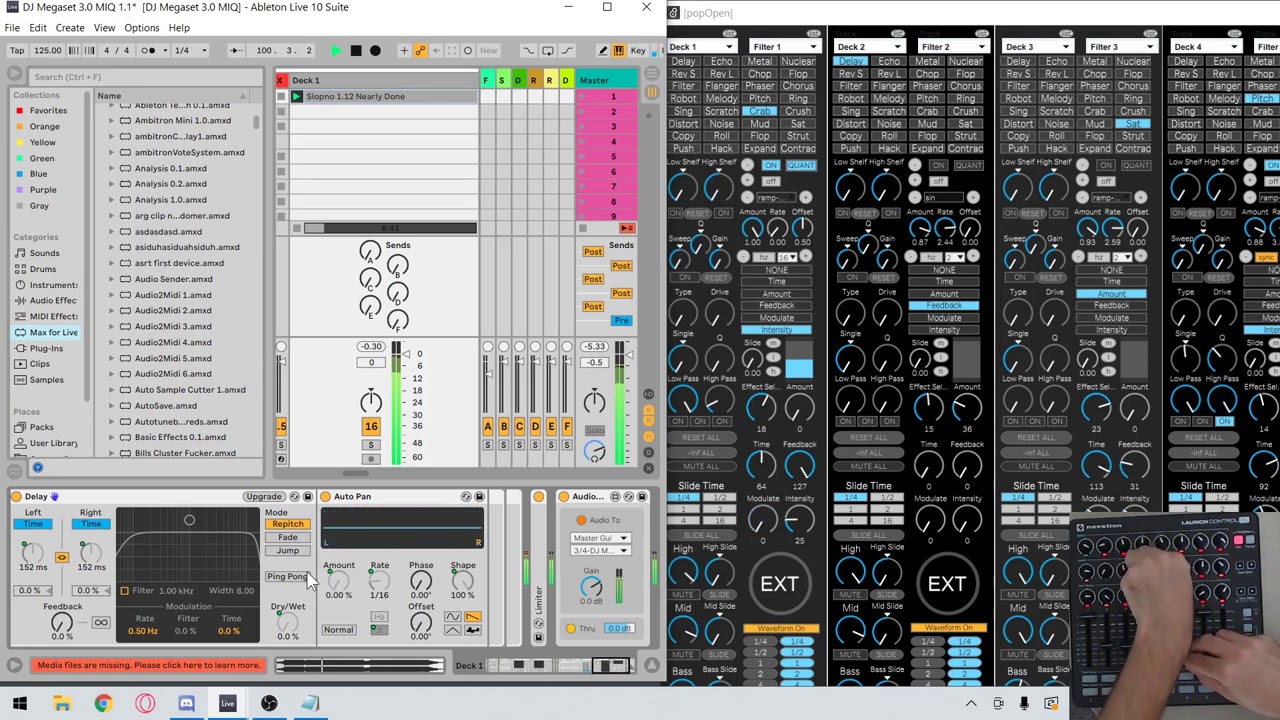This screenshot has width=1280, height=720.
Task: Open OBS Studio from the taskbar
Action: (x=269, y=704)
